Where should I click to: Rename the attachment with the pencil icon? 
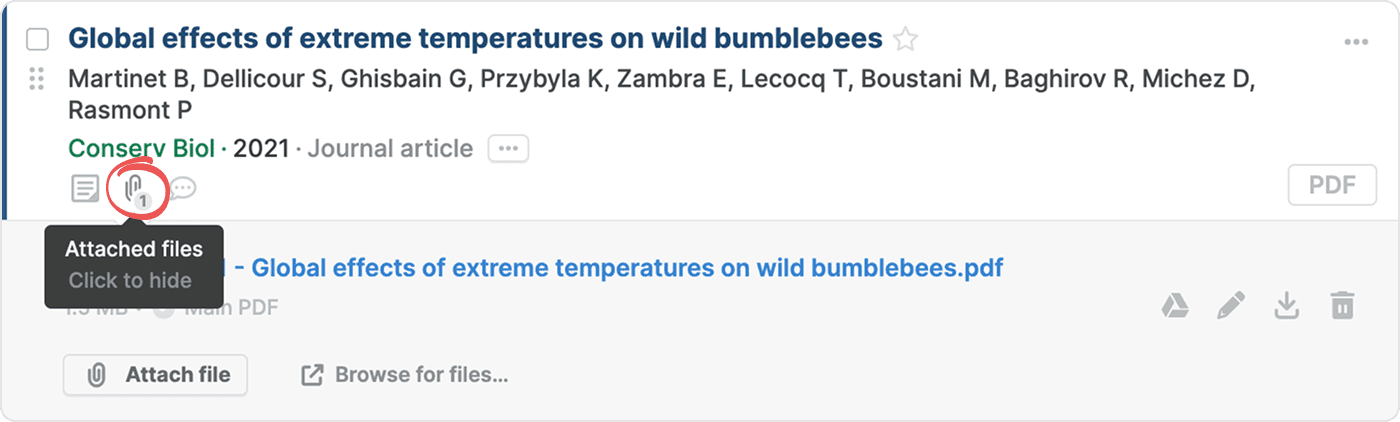1230,306
